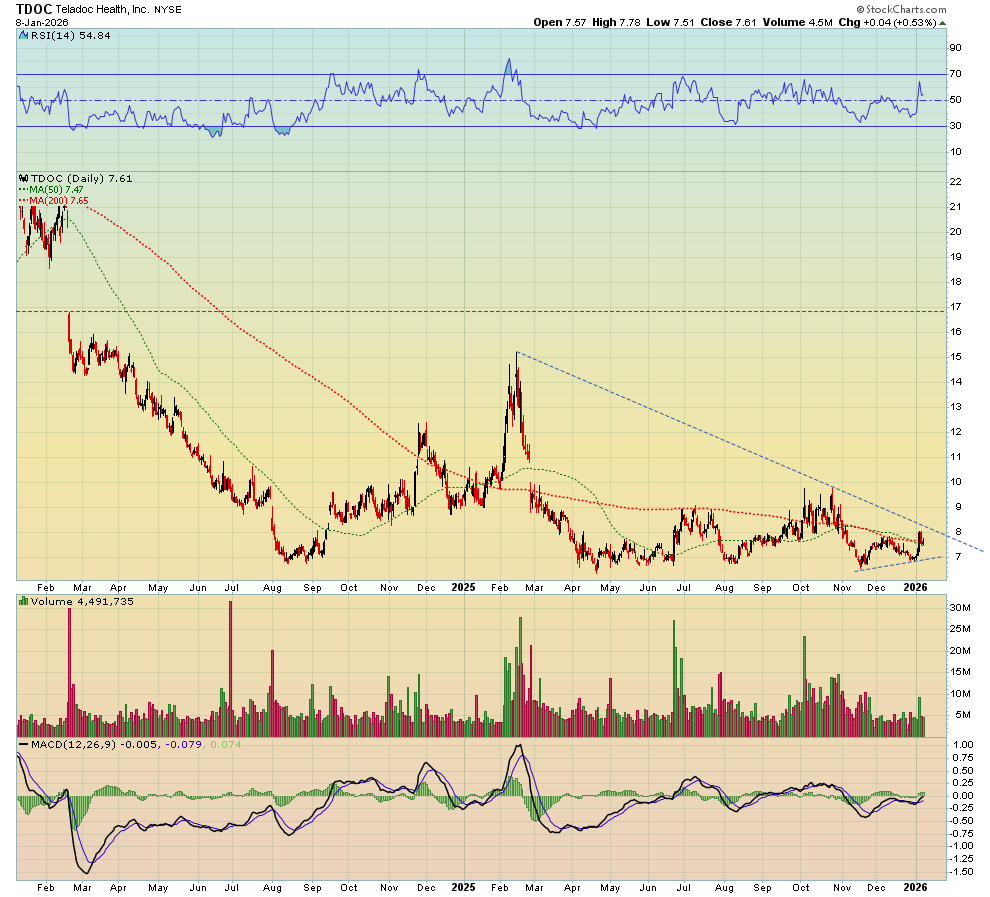This screenshot has width=990, height=897.
Task: Click the 25M label on the volume axis
Action: (x=960, y=629)
